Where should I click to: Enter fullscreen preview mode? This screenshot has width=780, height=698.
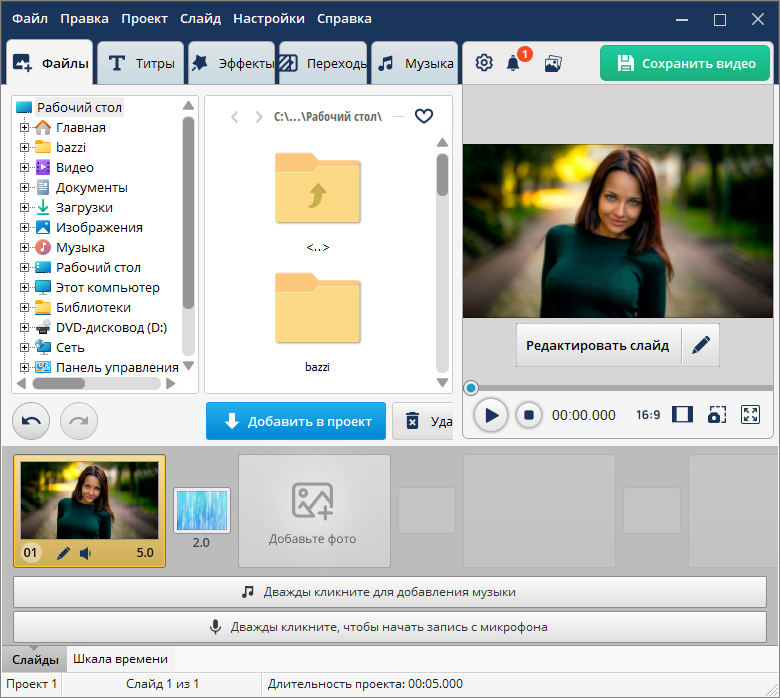click(x=751, y=414)
